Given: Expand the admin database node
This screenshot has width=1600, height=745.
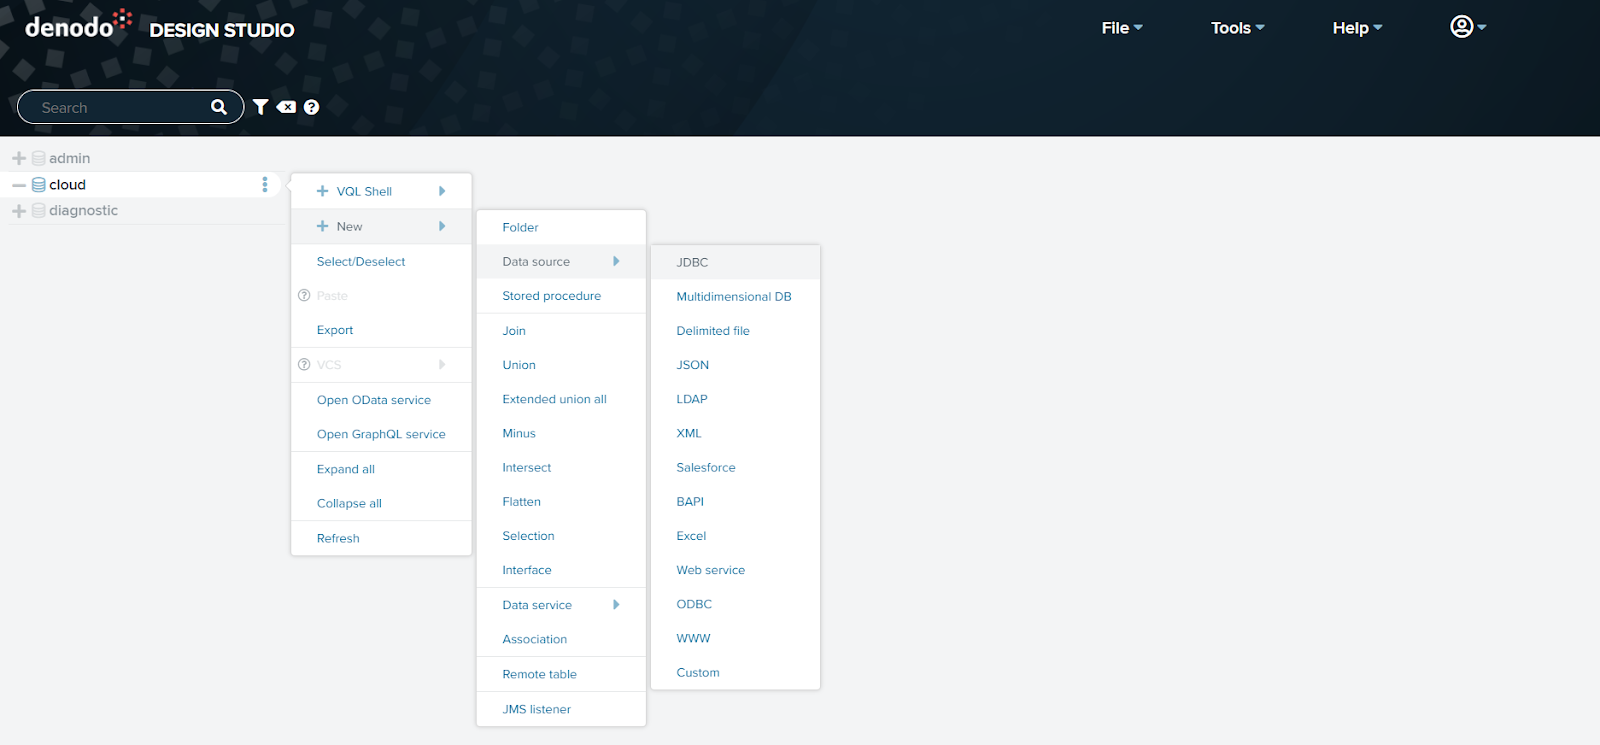Looking at the screenshot, I should [19, 158].
